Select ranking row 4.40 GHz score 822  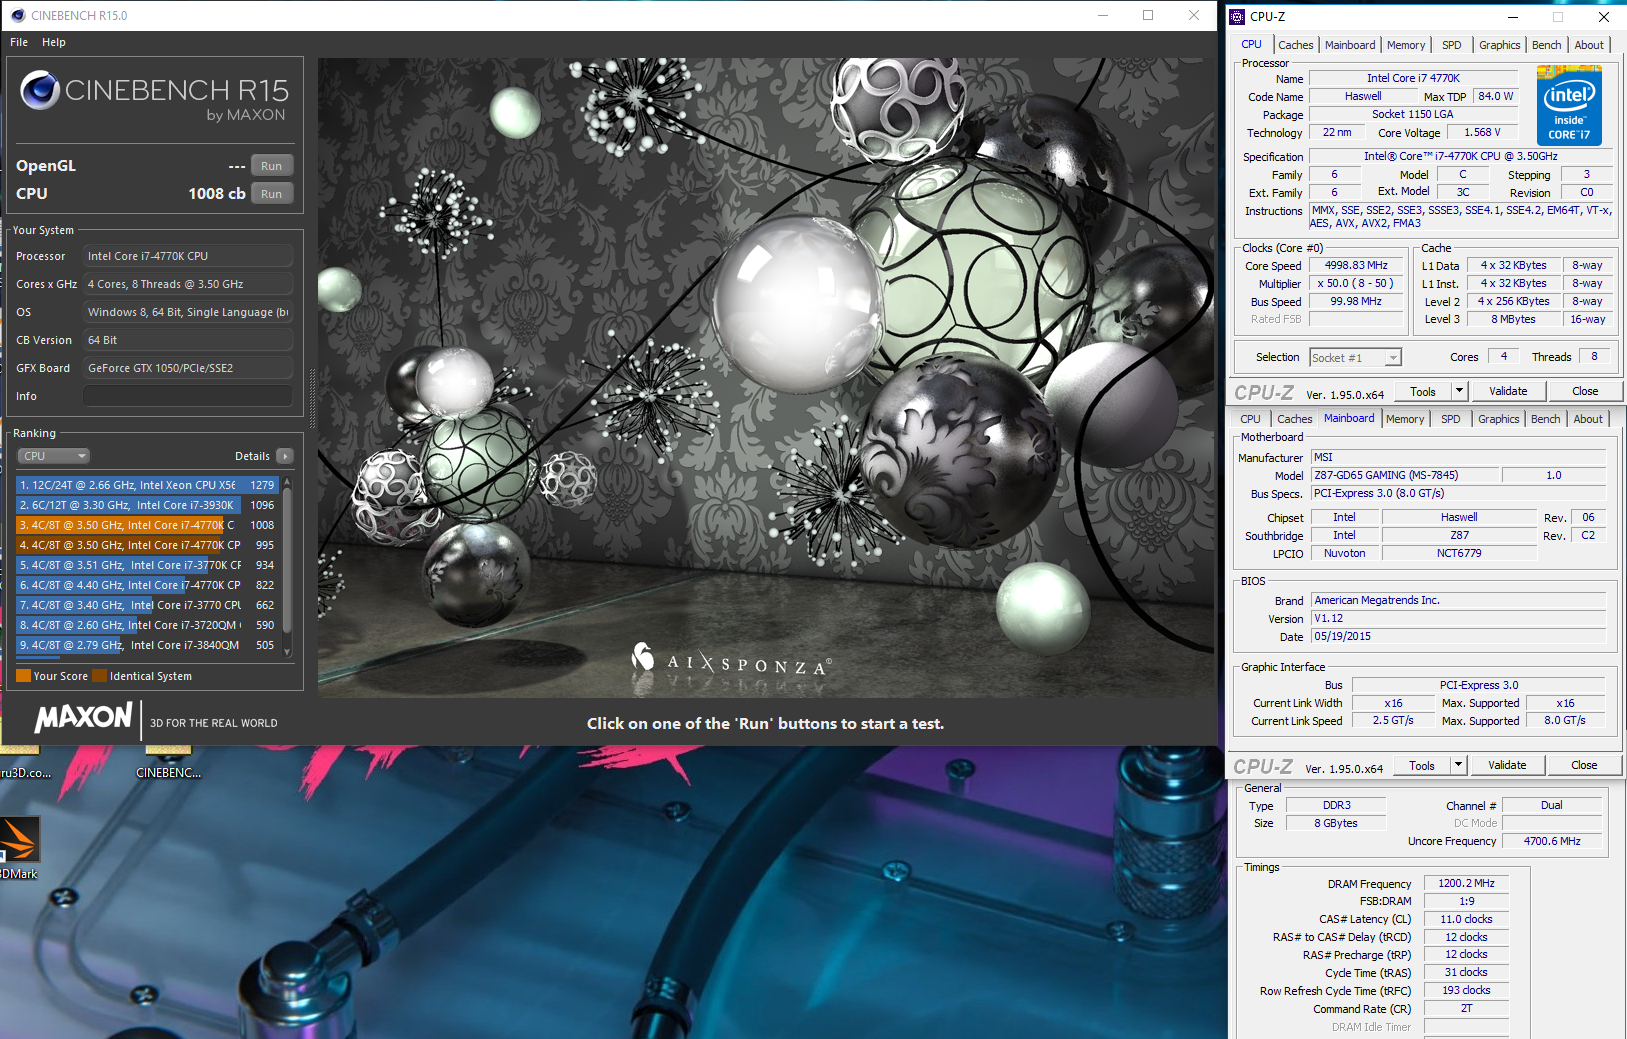pyautogui.click(x=147, y=585)
